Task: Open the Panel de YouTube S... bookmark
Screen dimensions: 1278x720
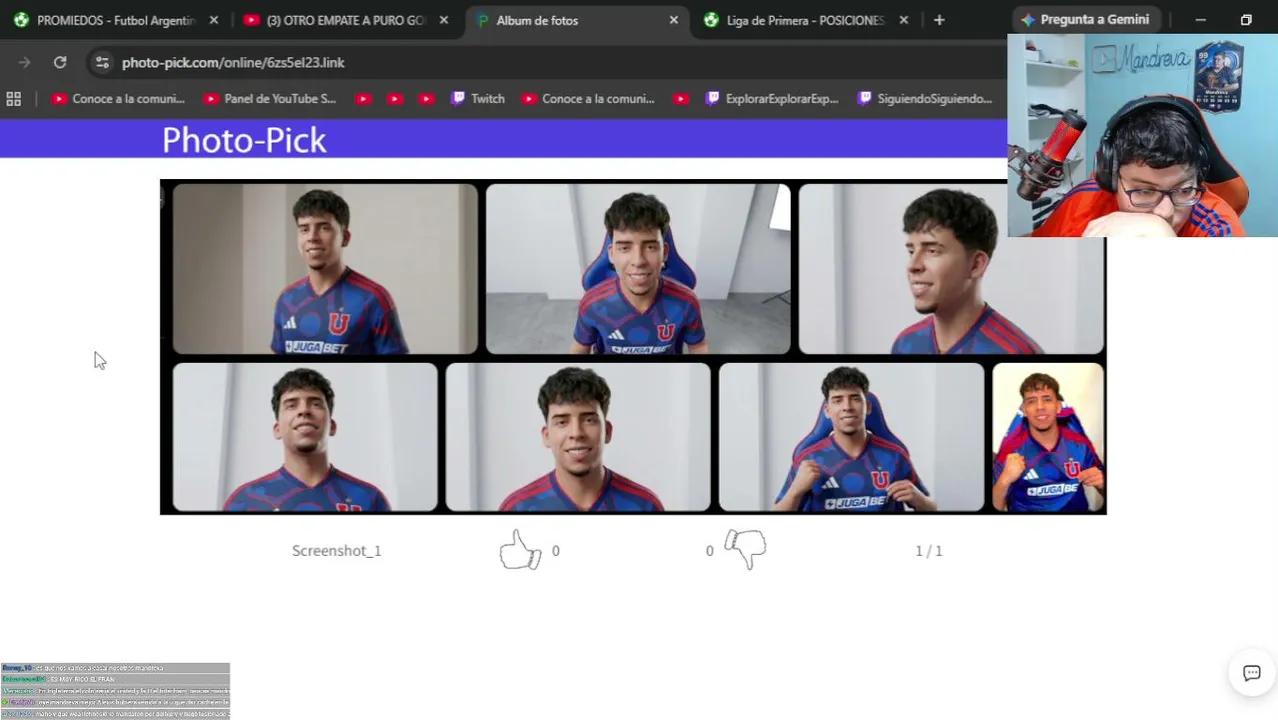Action: [269, 99]
